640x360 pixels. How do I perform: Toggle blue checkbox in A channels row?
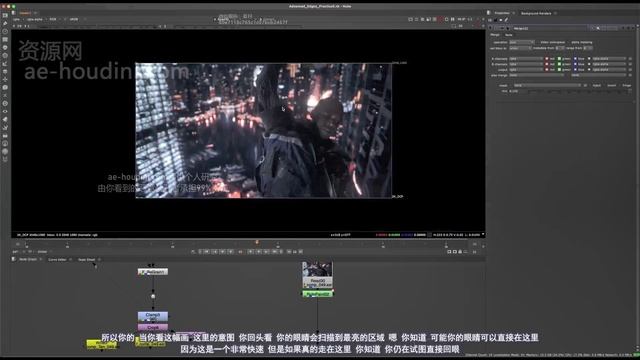point(575,59)
